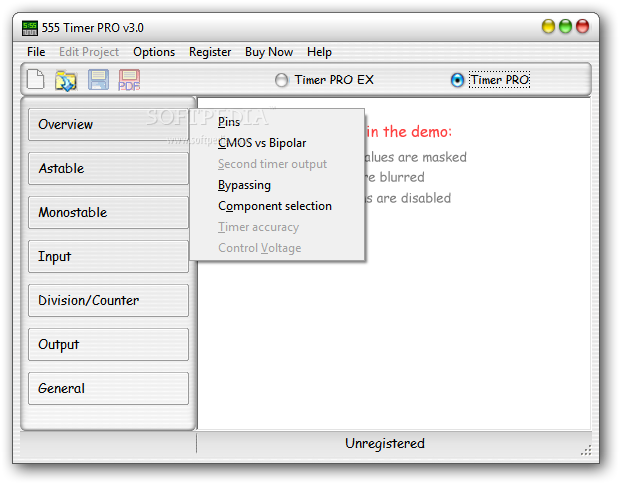The height and width of the screenshot is (484, 620).
Task: Click the '555 Timer PRO v3.0' title text
Action: coord(93,28)
